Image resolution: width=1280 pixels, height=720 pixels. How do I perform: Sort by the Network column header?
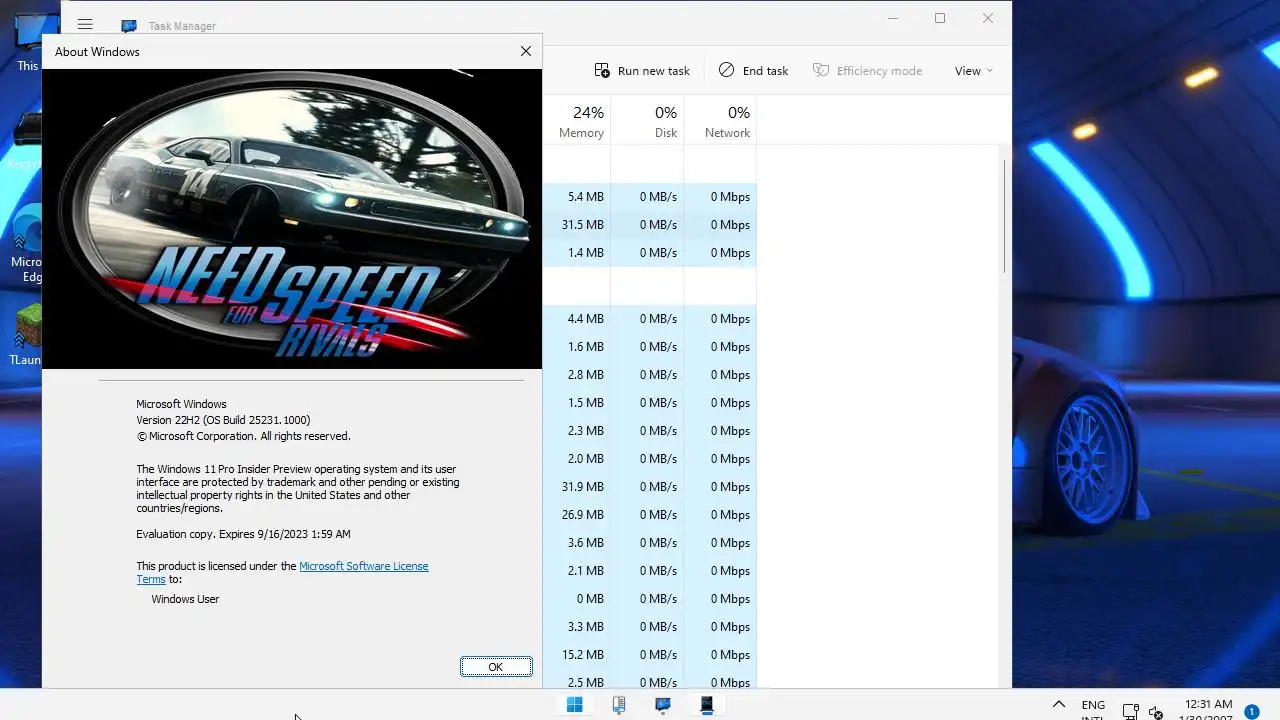[720, 121]
